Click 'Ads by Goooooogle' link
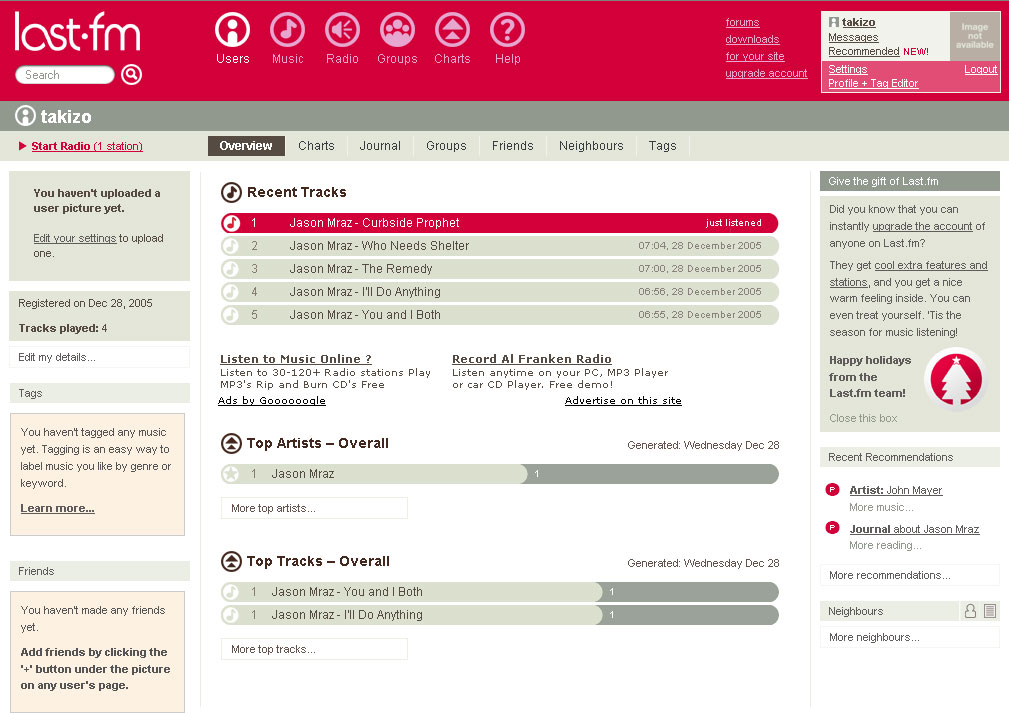 [x=272, y=400]
